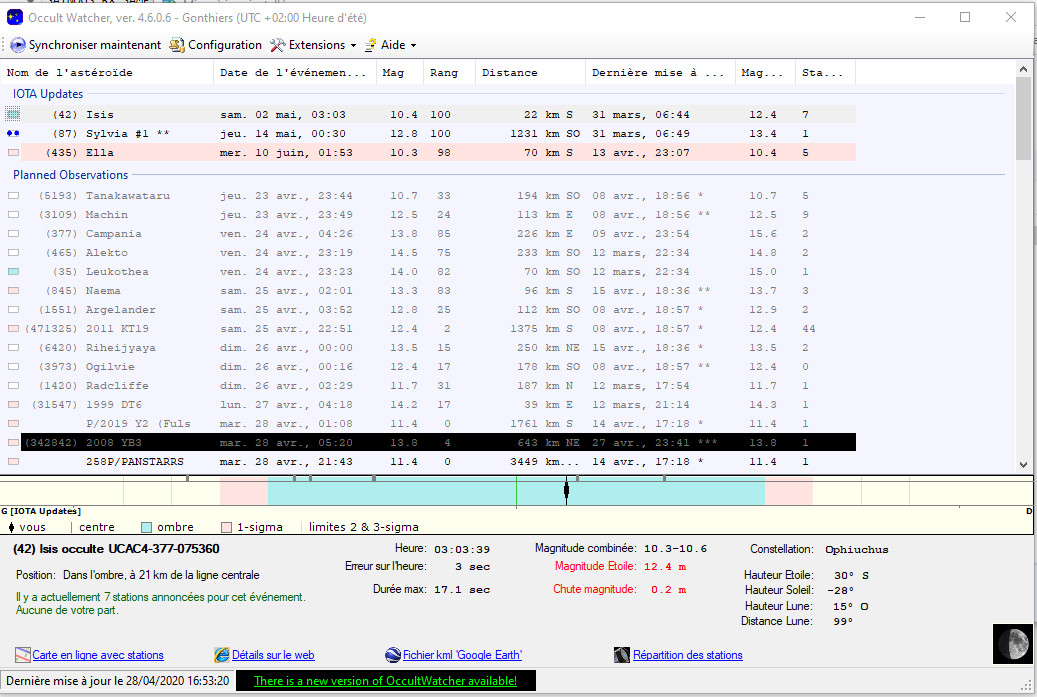The height and width of the screenshot is (697, 1037).
Task: Click status box for (3973) Ogilvie
Action: click(13, 366)
